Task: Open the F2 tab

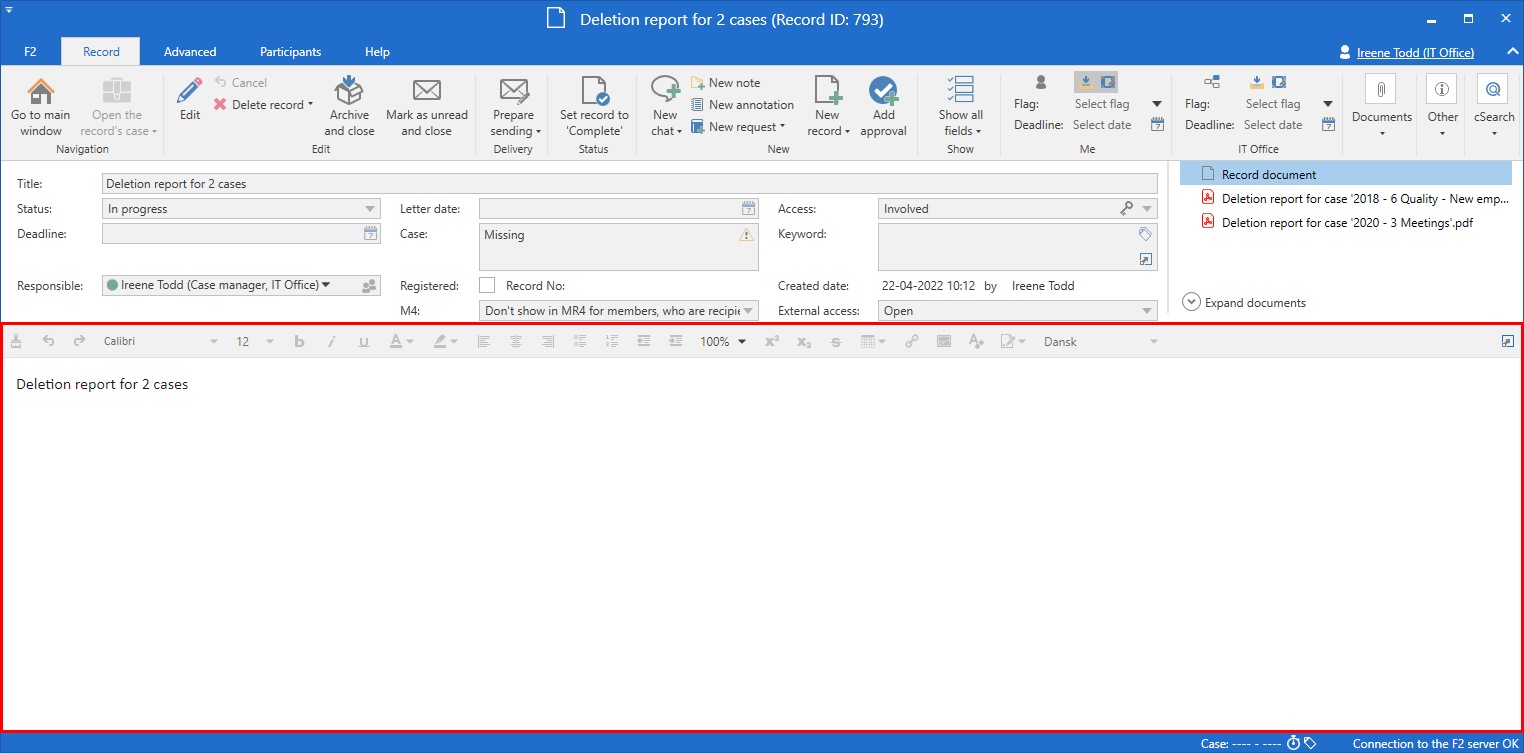Action: [30, 52]
